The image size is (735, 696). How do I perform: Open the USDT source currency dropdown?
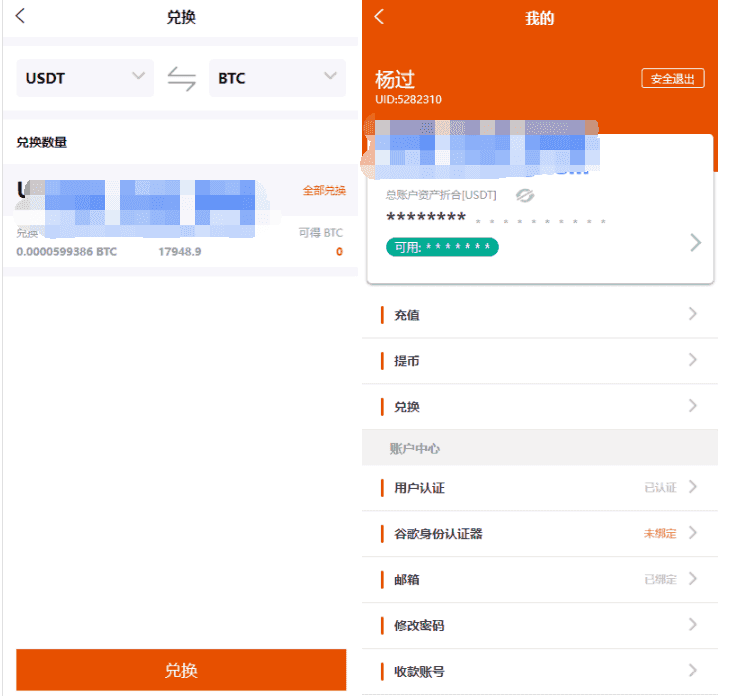[x=85, y=78]
